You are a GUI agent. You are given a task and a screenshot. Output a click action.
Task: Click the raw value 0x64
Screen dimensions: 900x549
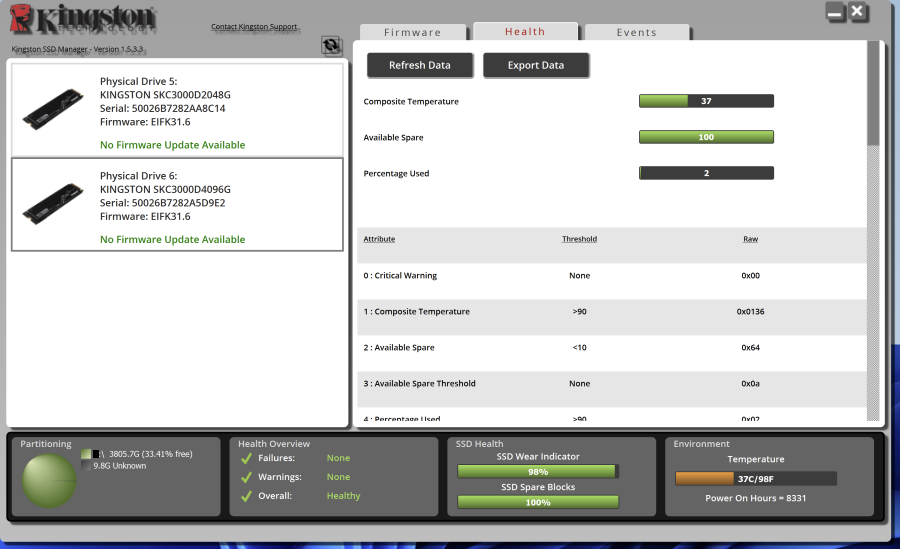[750, 348]
